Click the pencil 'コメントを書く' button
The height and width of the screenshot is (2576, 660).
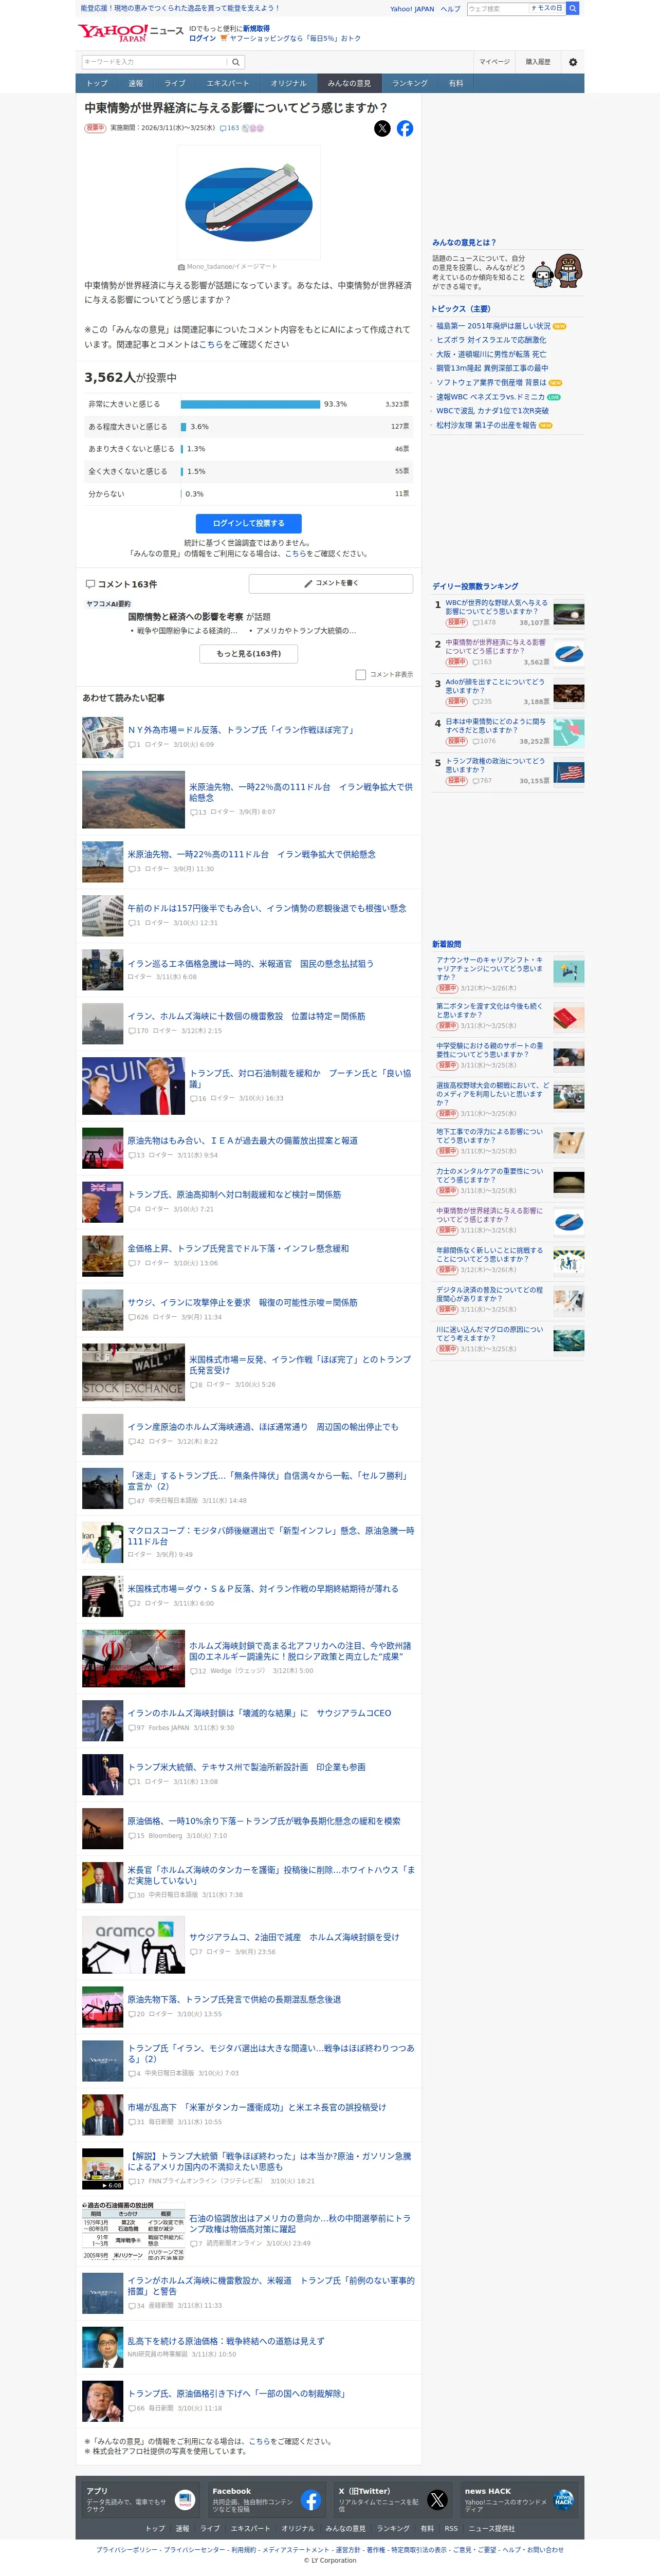331,583
